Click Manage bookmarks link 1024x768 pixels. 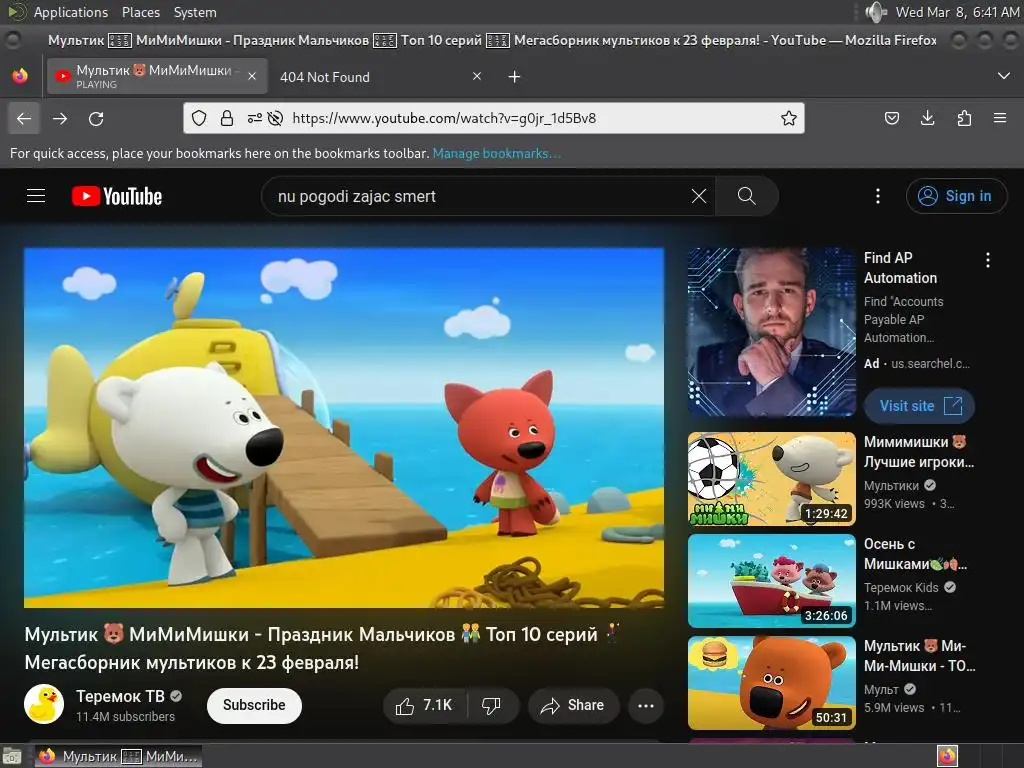pos(497,153)
